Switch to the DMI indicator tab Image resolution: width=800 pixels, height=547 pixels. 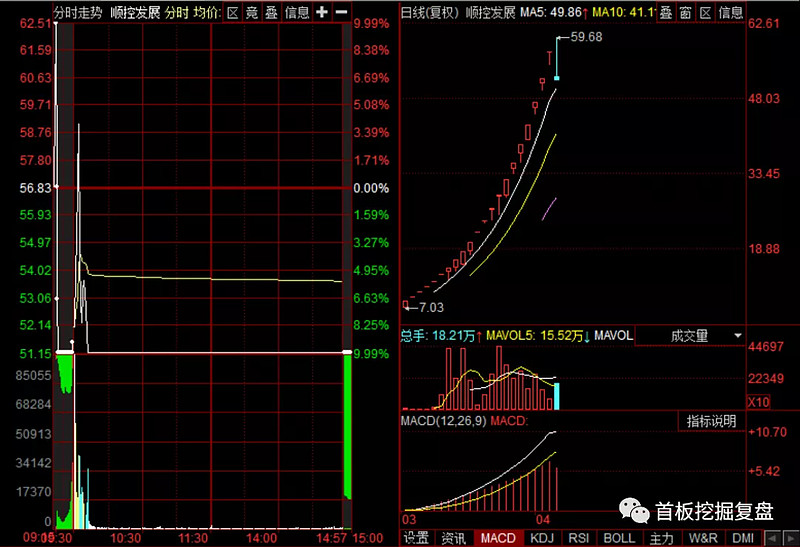pos(743,538)
